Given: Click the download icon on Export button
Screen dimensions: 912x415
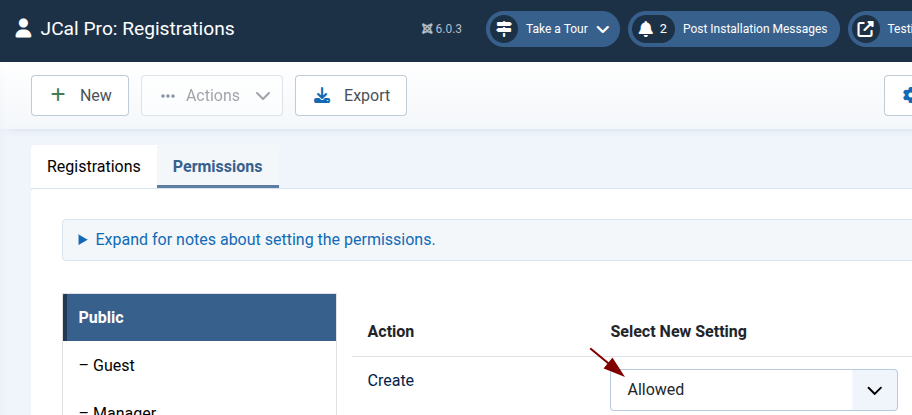Looking at the screenshot, I should coord(322,95).
